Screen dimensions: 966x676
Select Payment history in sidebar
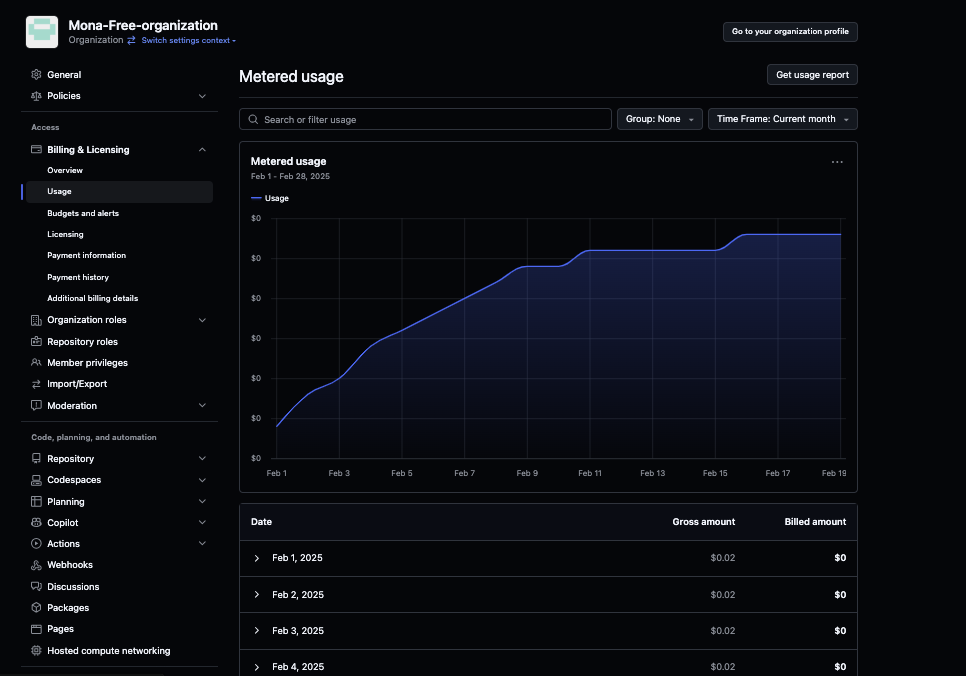pos(78,277)
